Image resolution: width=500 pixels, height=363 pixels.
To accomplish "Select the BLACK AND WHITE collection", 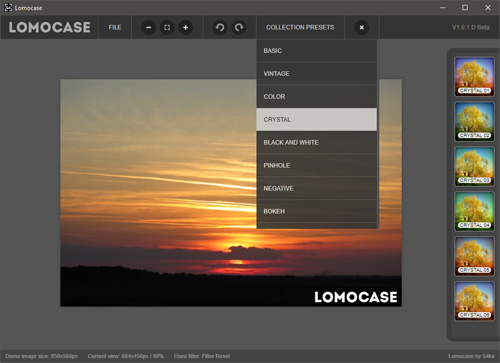I will pos(317,142).
